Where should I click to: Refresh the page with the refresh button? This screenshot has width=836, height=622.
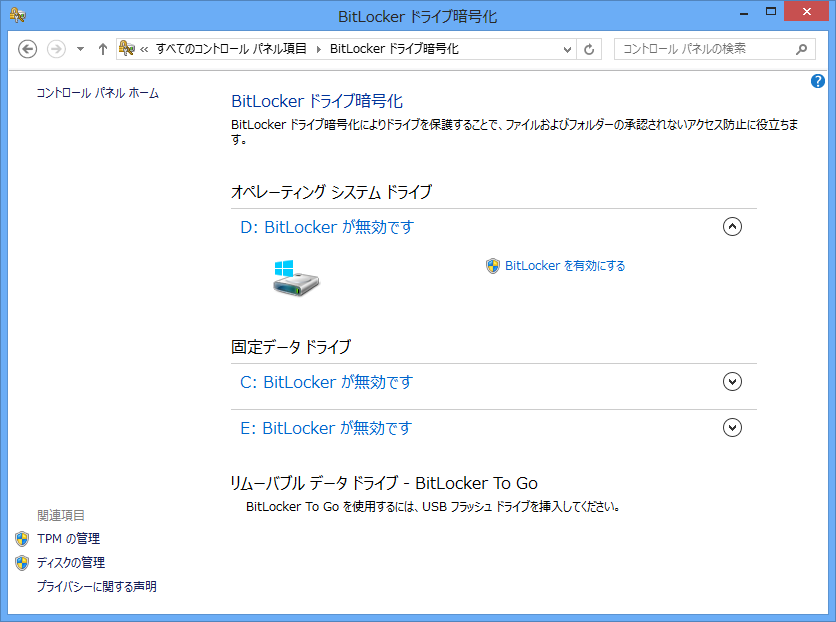tap(589, 50)
